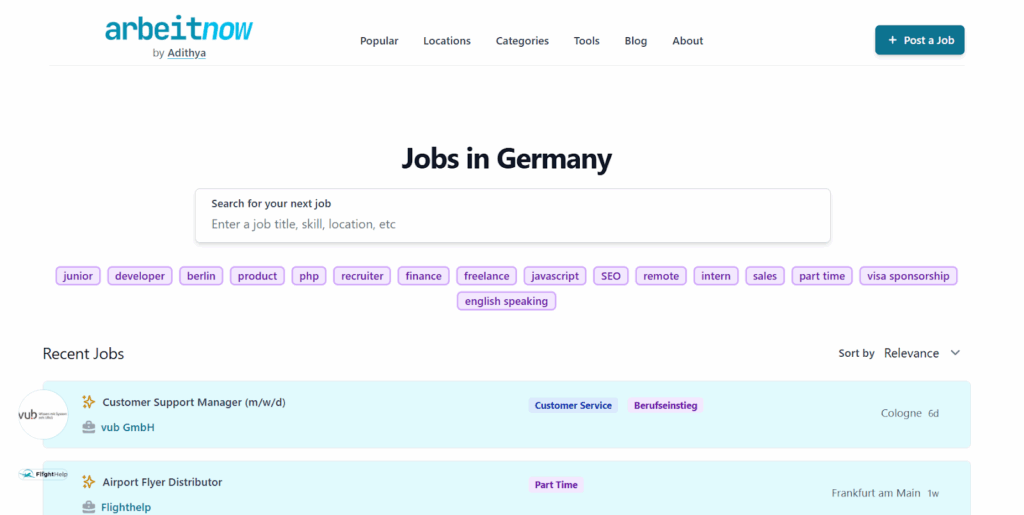Click sparkle icon beside Customer Support Manager
This screenshot has width=1024, height=515.
[x=89, y=402]
